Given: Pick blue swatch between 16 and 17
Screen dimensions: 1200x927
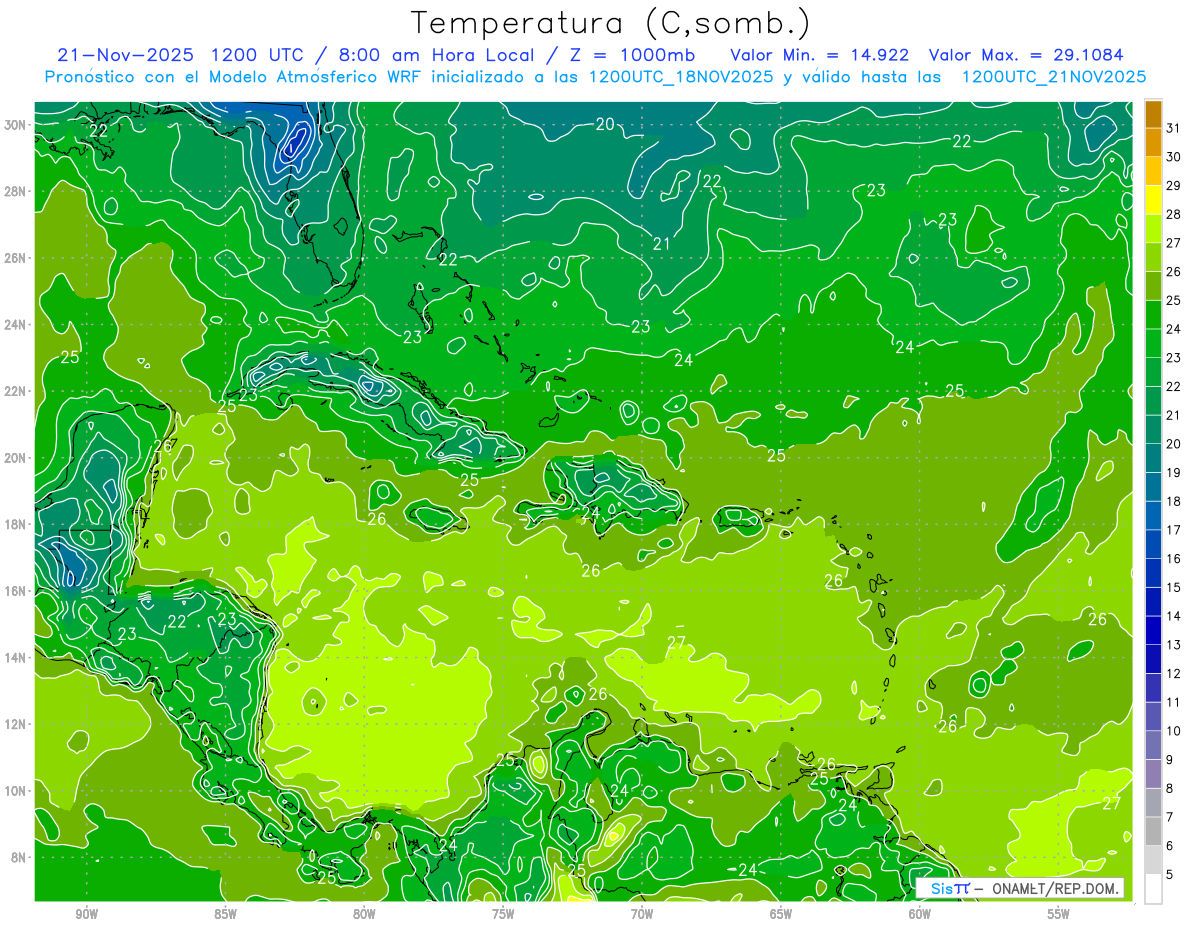Looking at the screenshot, I should click(1153, 544).
